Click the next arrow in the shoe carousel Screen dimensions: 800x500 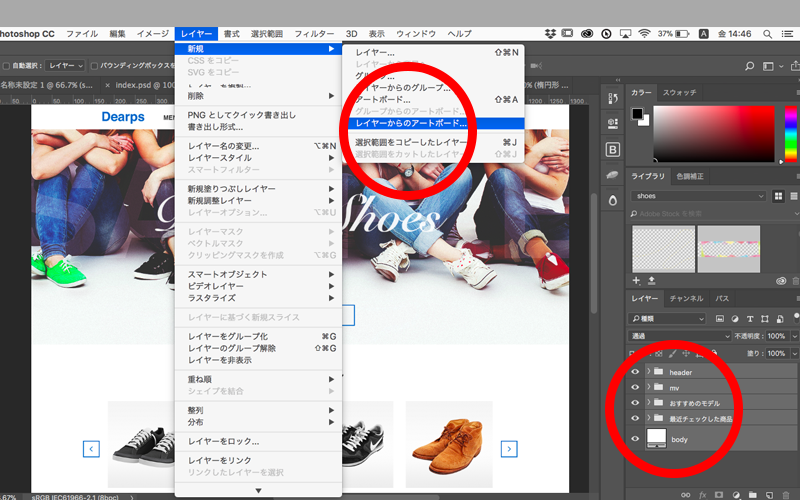click(509, 449)
